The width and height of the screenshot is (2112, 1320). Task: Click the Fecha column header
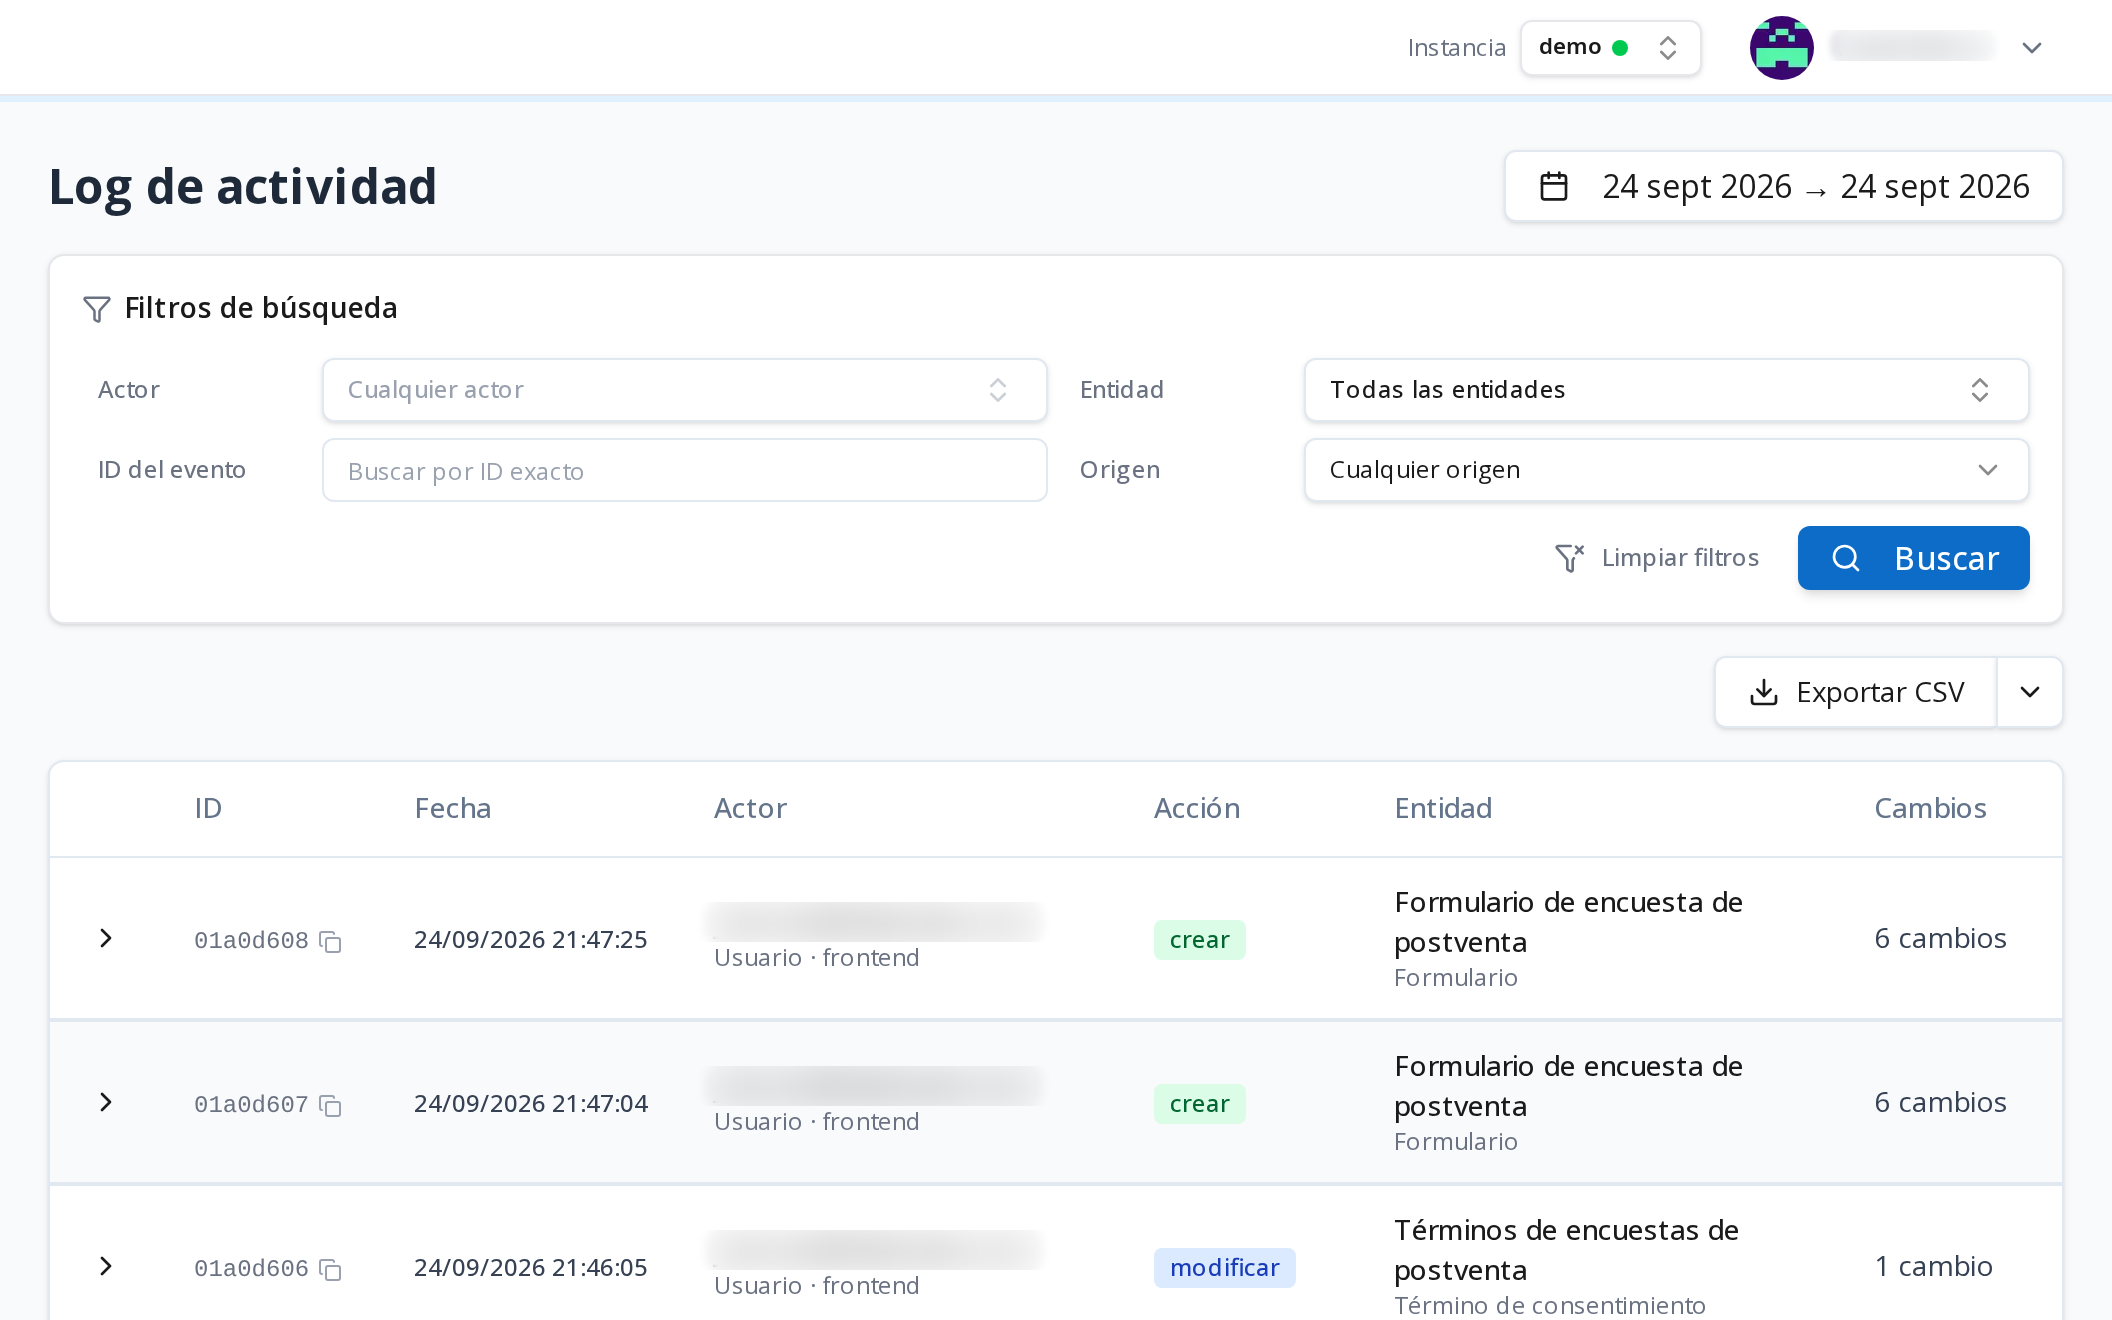(x=453, y=808)
